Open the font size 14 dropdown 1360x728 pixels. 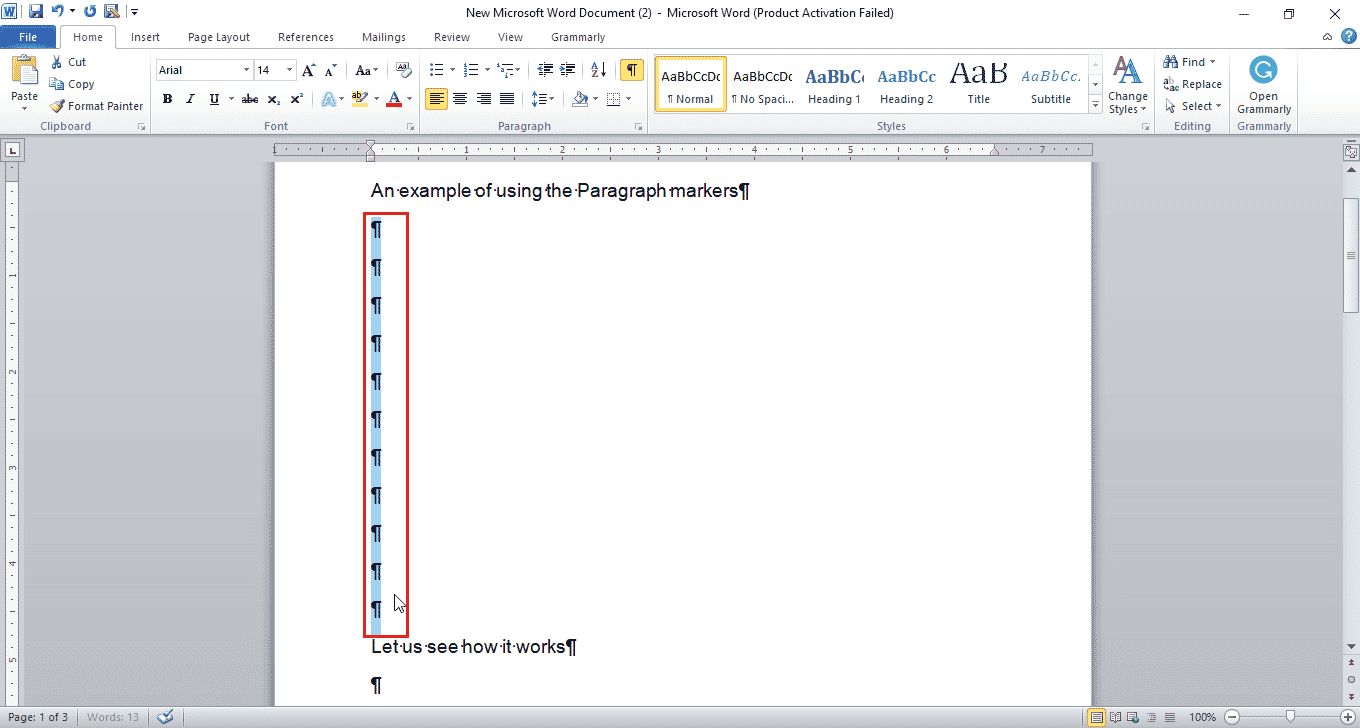pos(290,70)
